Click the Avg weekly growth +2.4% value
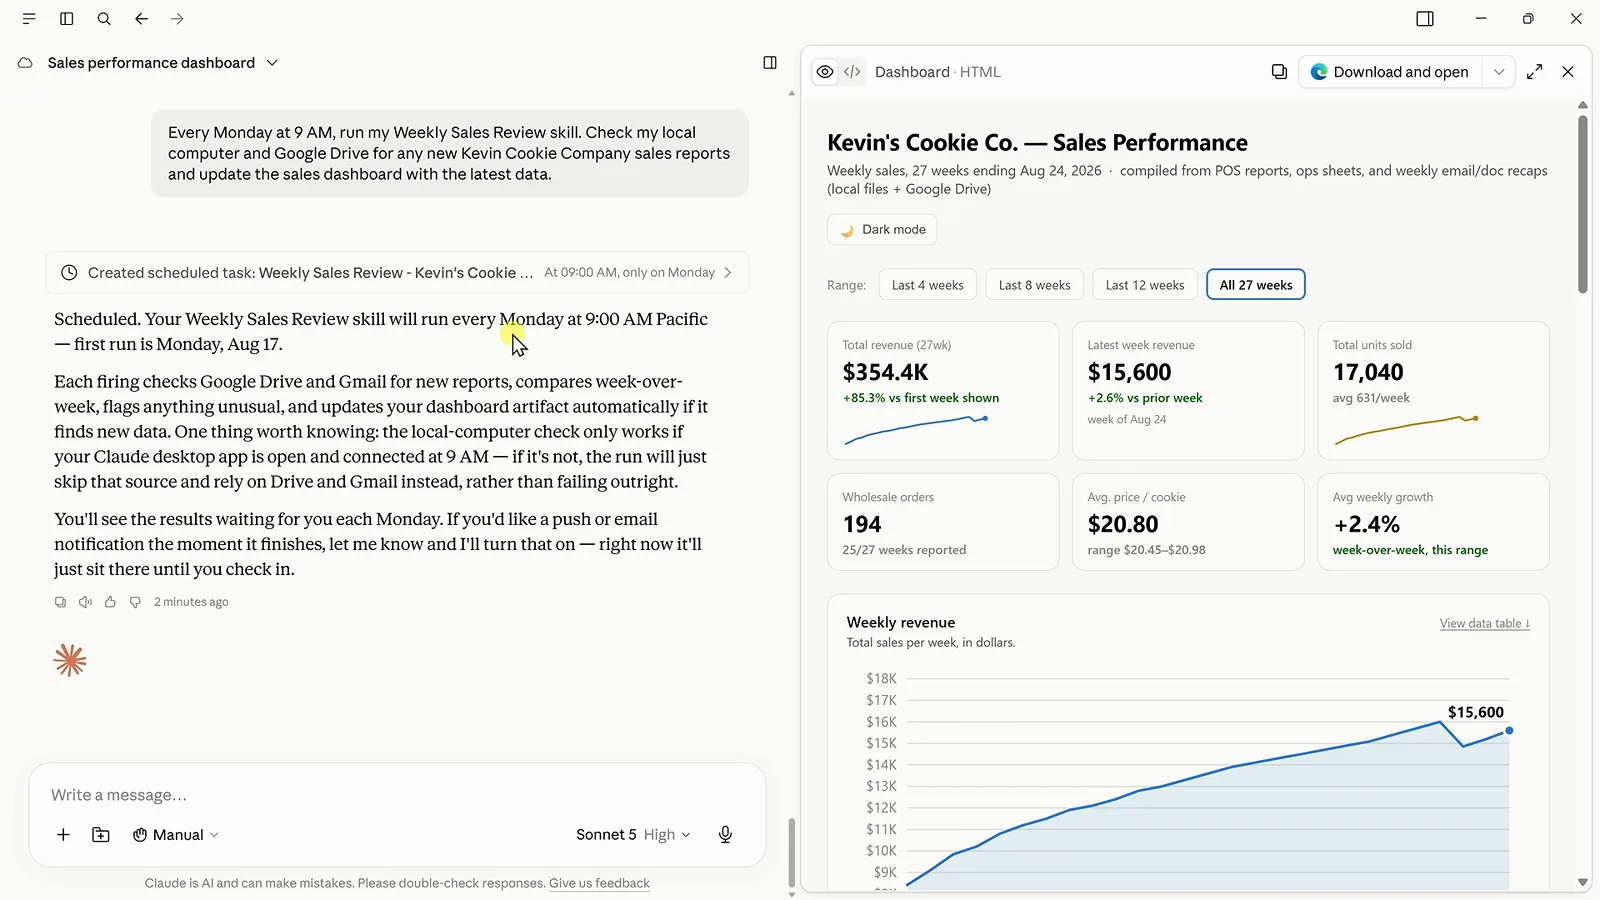 [x=1366, y=525]
